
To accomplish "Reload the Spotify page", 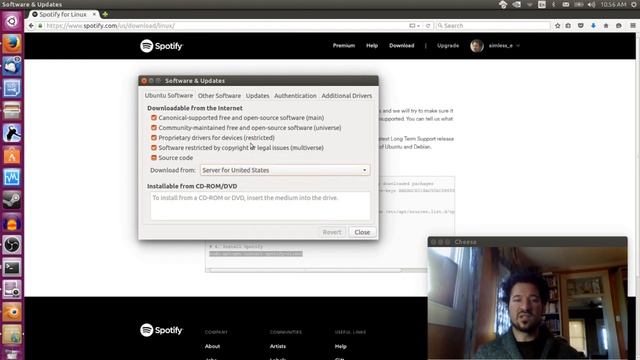I will pyautogui.click(x=428, y=26).
